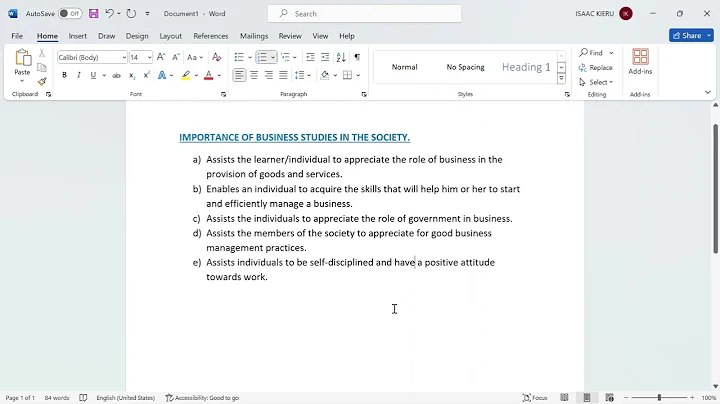Click the vertical scrollbar thumb
Viewport: 720px width, 404px height.
click(715, 188)
